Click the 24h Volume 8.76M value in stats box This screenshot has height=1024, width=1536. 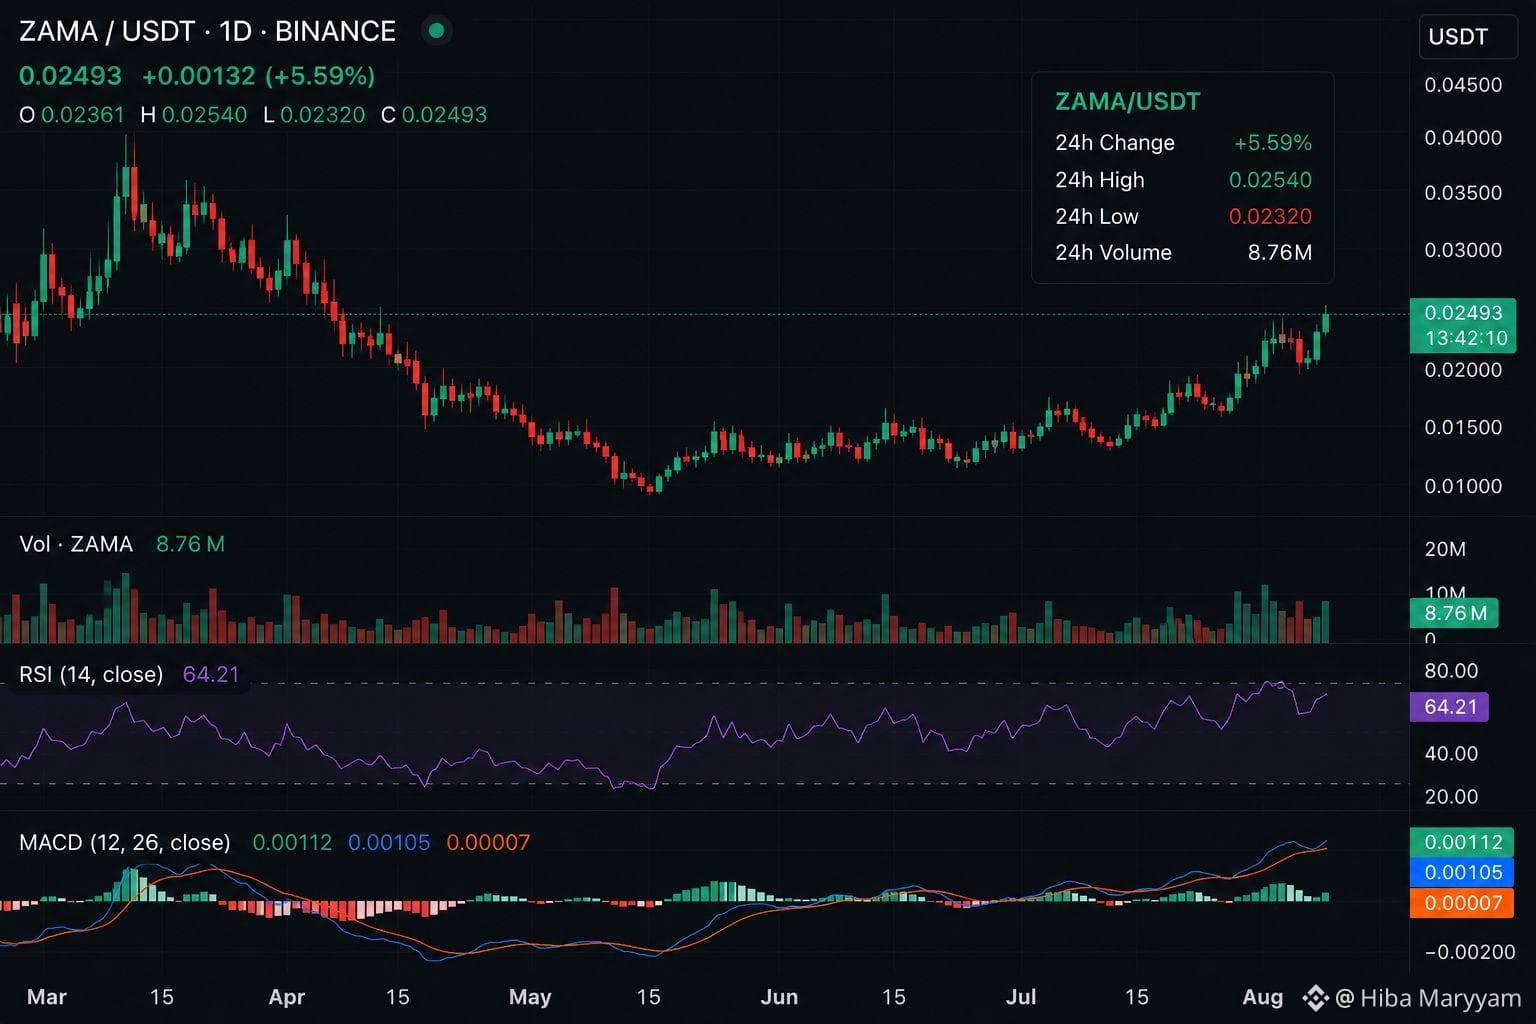pos(1279,253)
